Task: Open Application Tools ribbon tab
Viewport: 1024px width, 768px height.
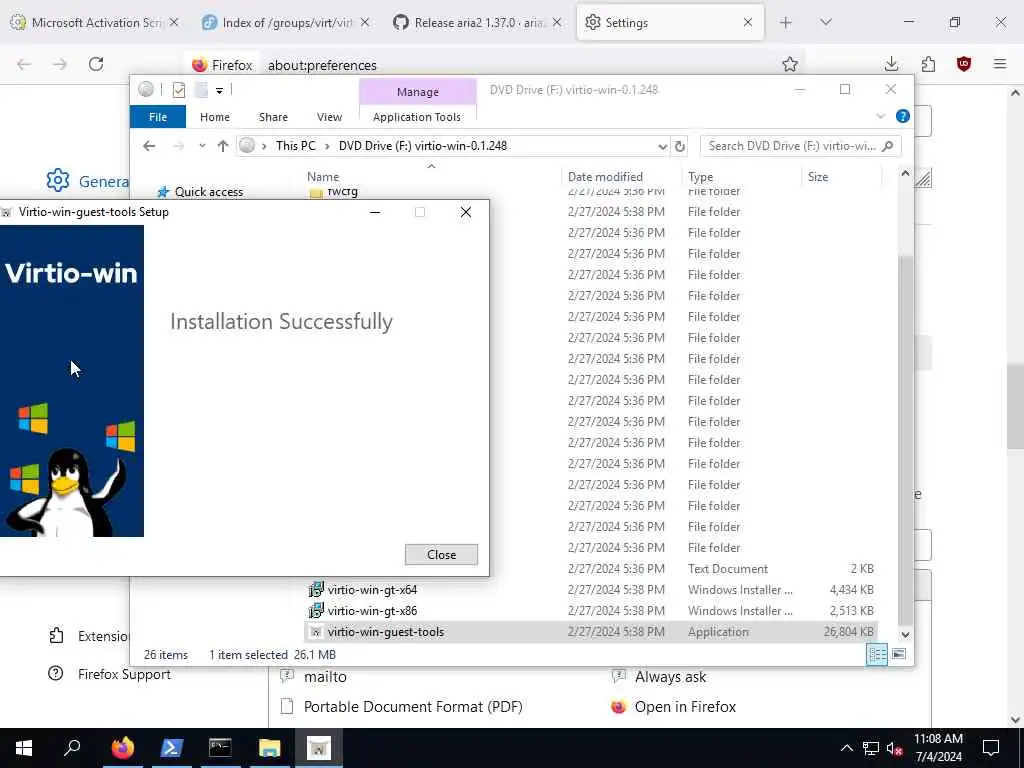Action: tap(417, 117)
